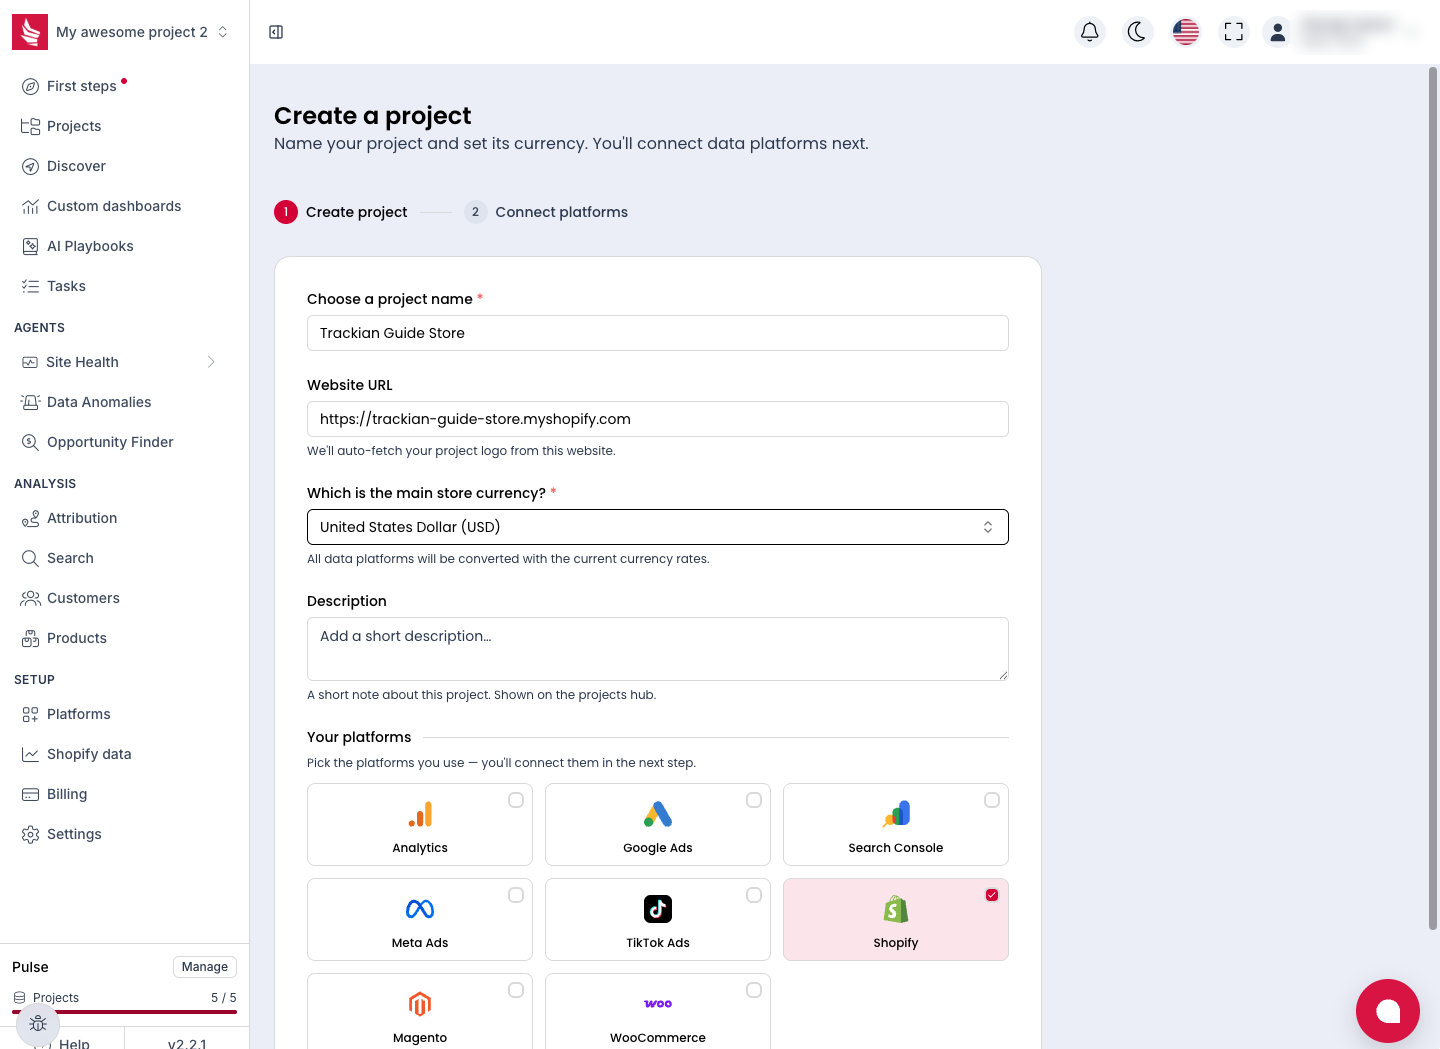This screenshot has height=1049, width=1440.
Task: Click the WooCommerce logo icon
Action: (658, 1004)
